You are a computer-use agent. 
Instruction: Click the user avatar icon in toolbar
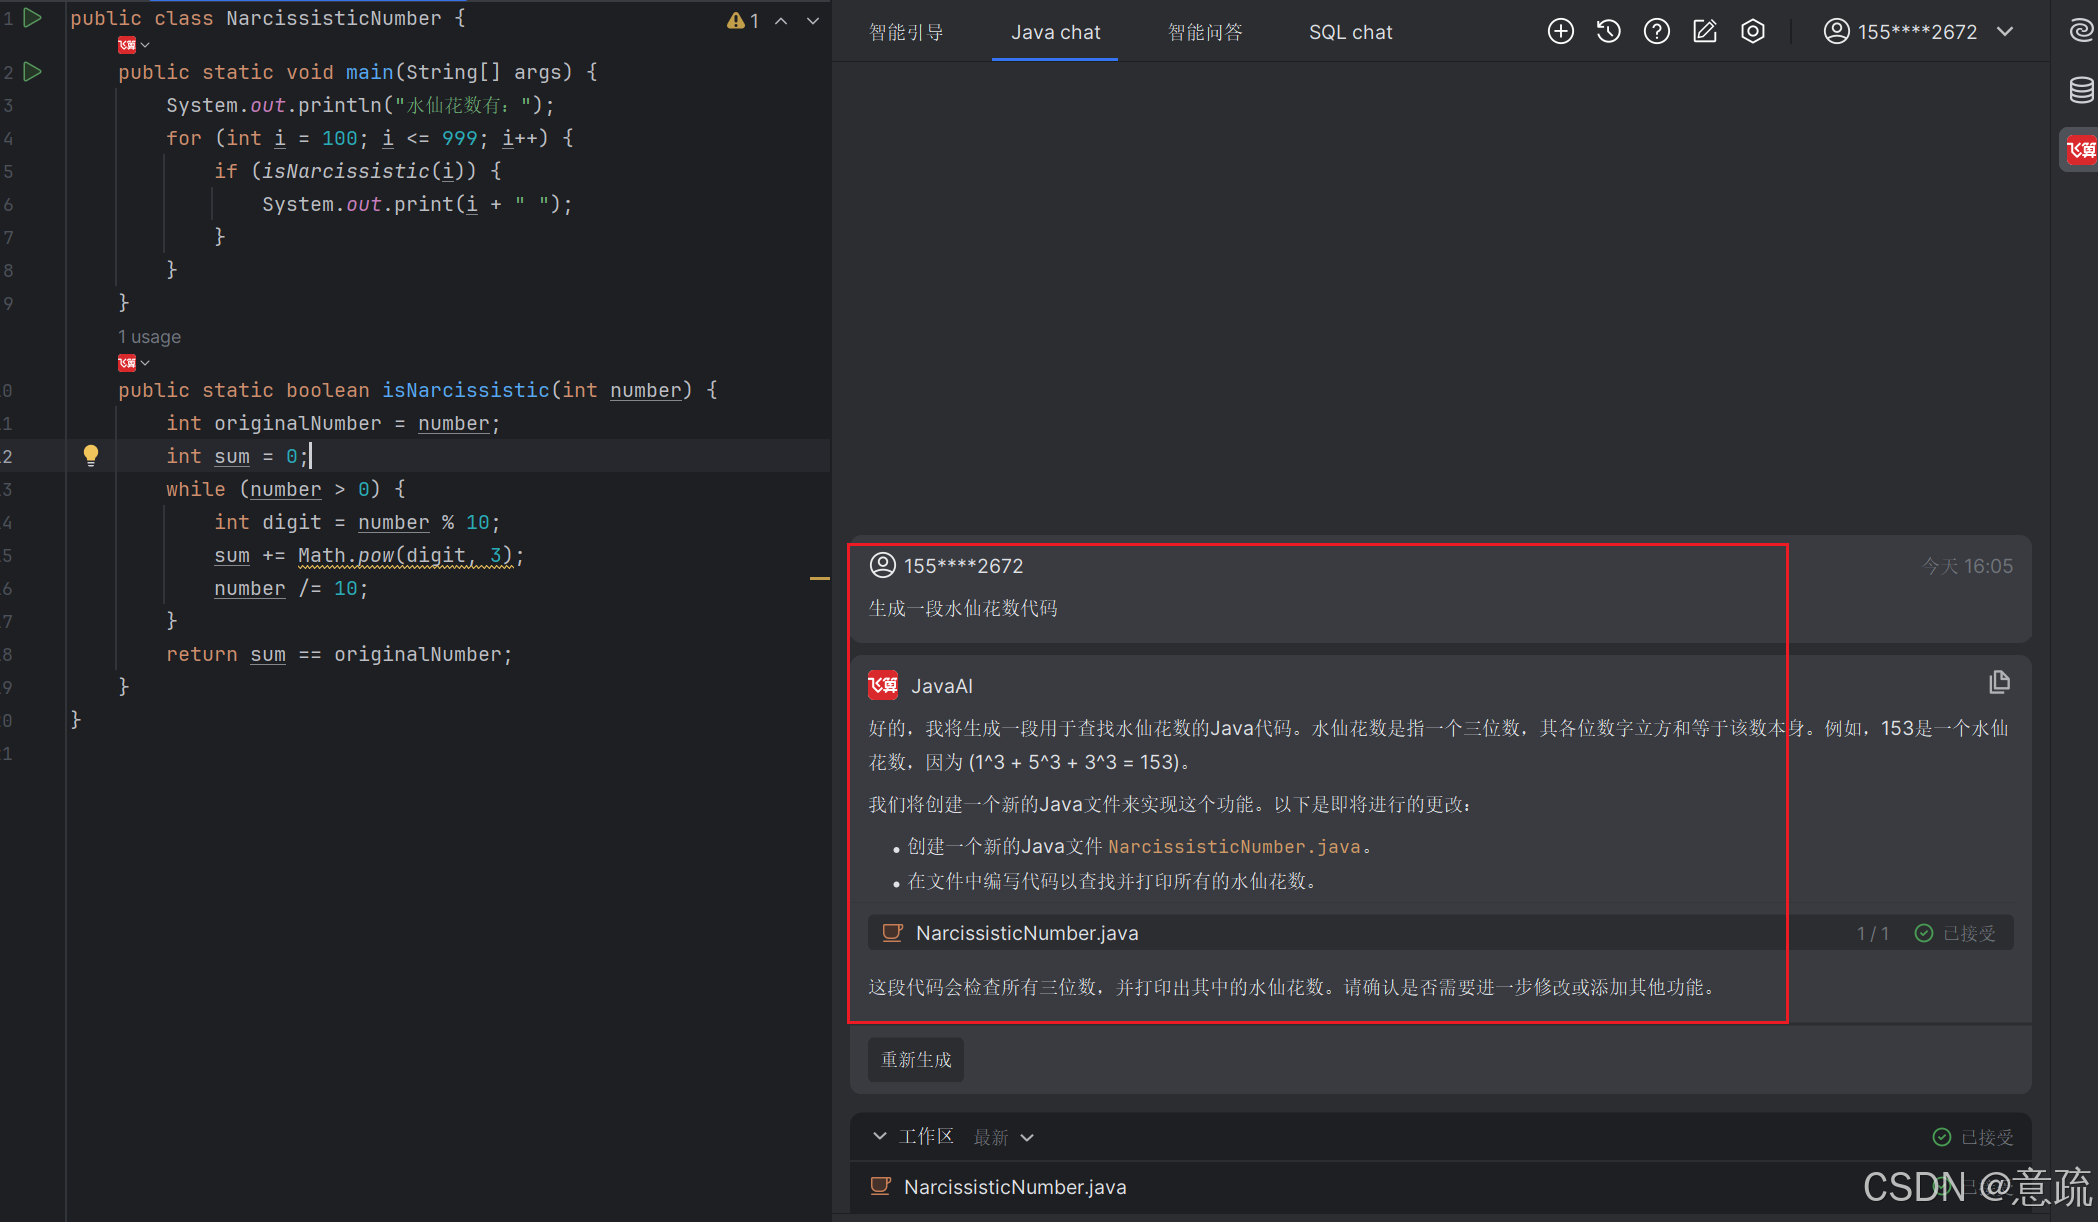1836,32
